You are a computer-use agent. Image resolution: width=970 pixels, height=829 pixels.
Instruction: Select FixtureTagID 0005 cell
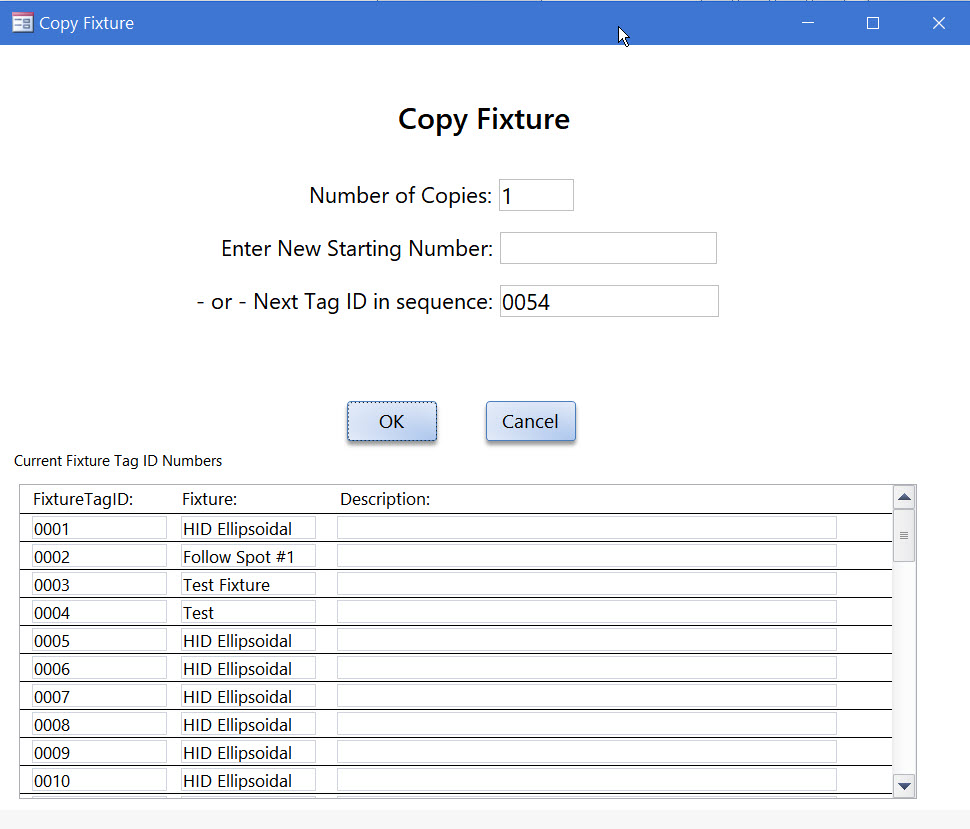pos(99,640)
